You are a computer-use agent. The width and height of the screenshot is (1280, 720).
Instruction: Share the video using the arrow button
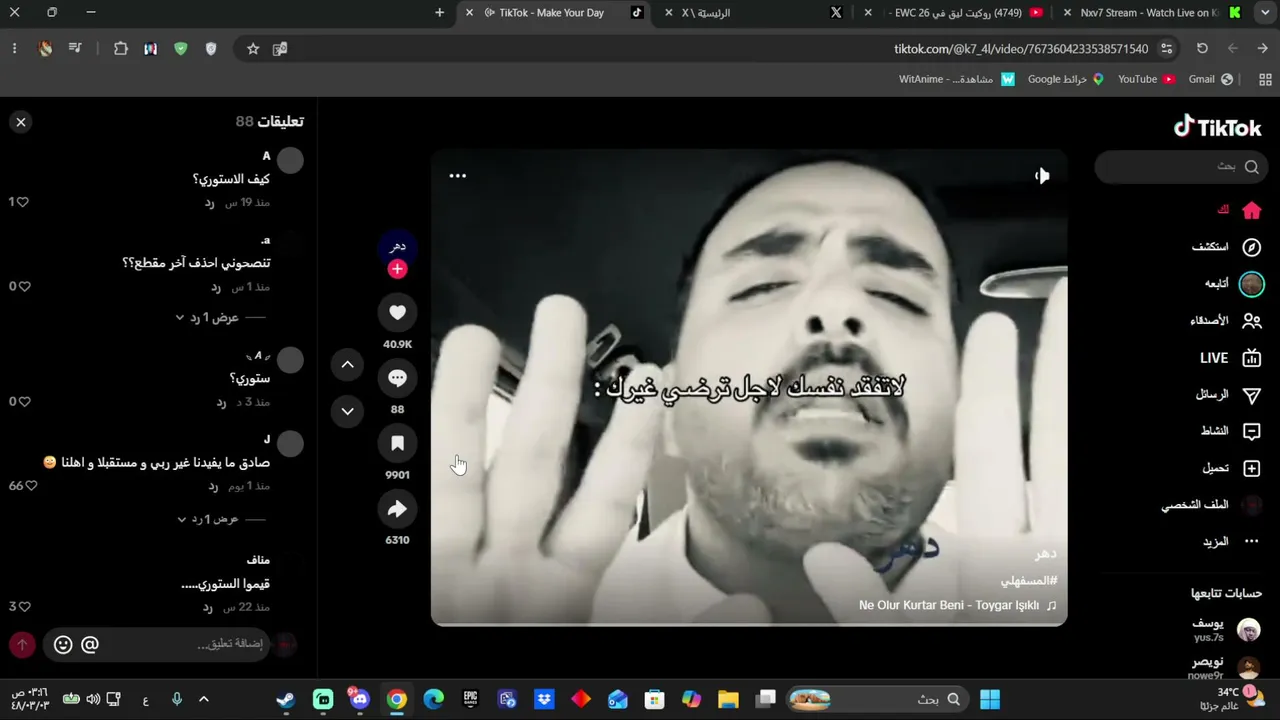click(x=397, y=509)
